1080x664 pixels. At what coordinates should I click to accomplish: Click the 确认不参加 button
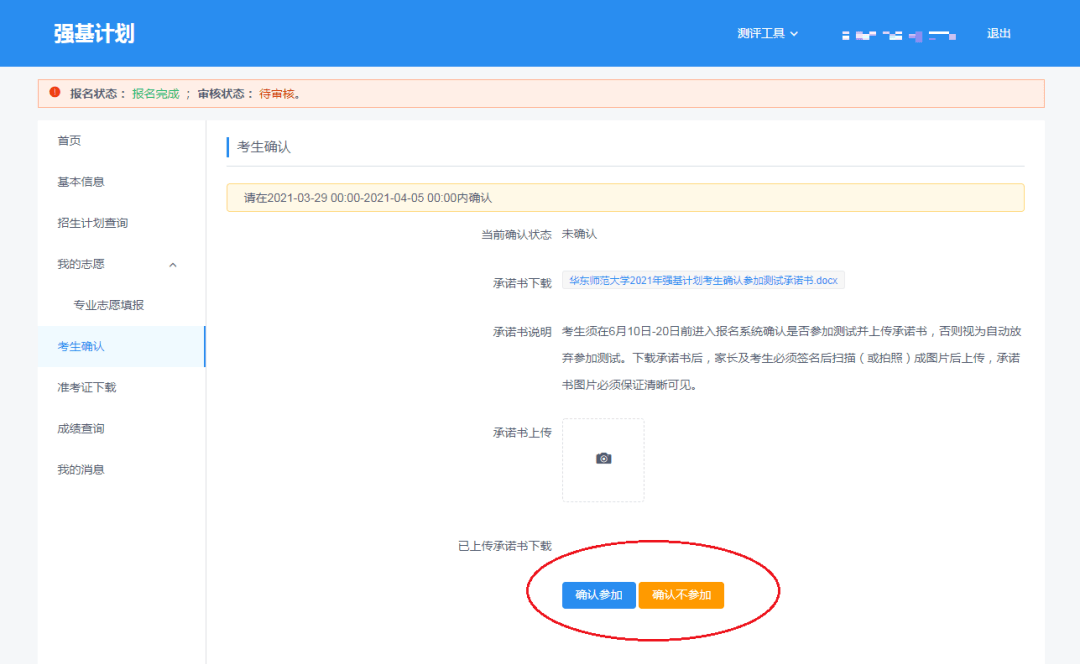pyautogui.click(x=681, y=595)
